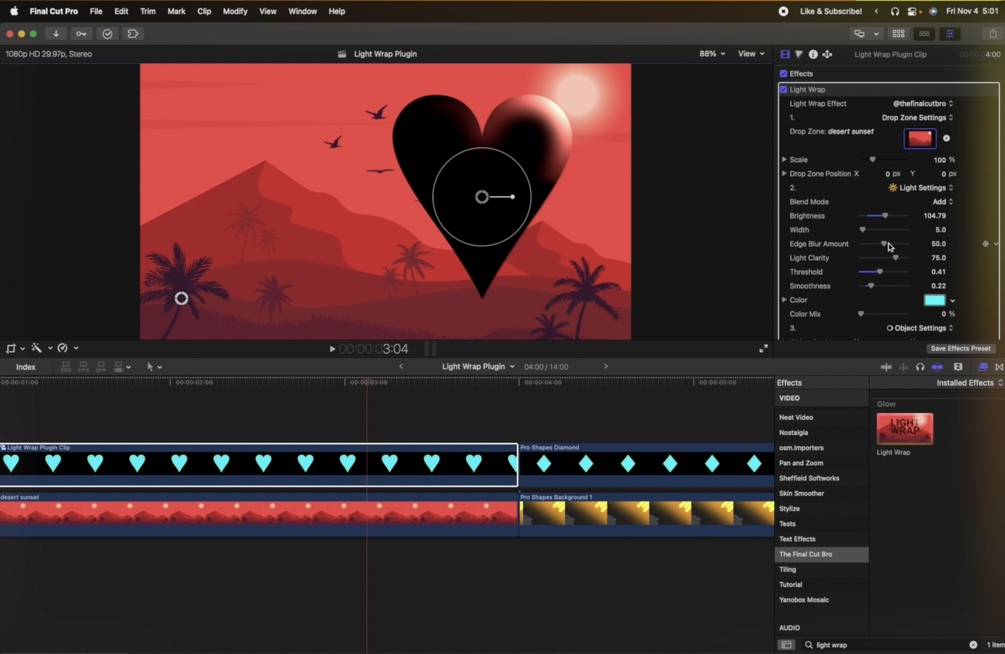Image resolution: width=1005 pixels, height=654 pixels.
Task: Open the Modify menu
Action: [235, 11]
